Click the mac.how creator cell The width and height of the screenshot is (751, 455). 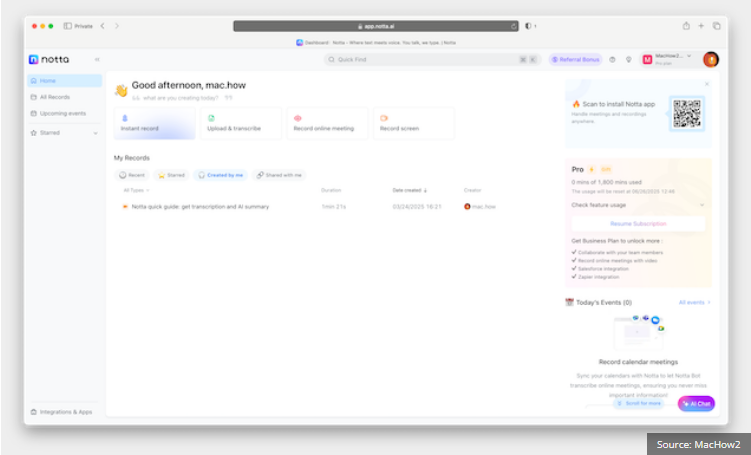pyautogui.click(x=480, y=207)
